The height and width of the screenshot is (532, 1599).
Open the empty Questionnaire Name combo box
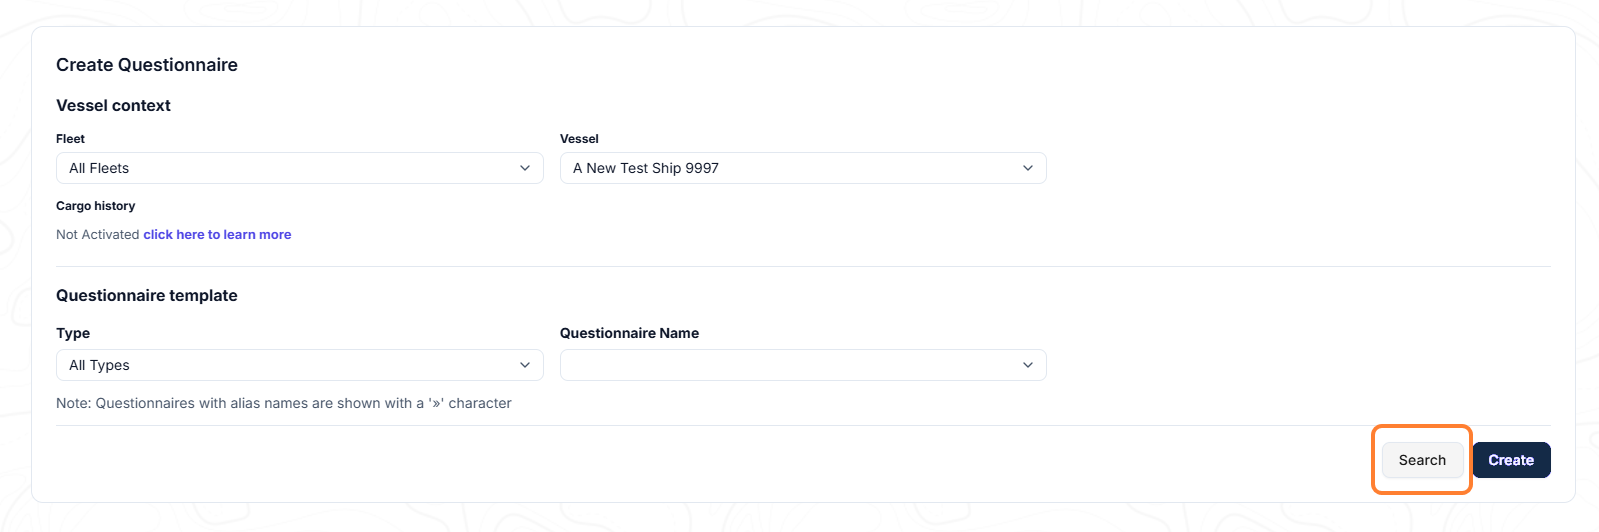pos(803,365)
